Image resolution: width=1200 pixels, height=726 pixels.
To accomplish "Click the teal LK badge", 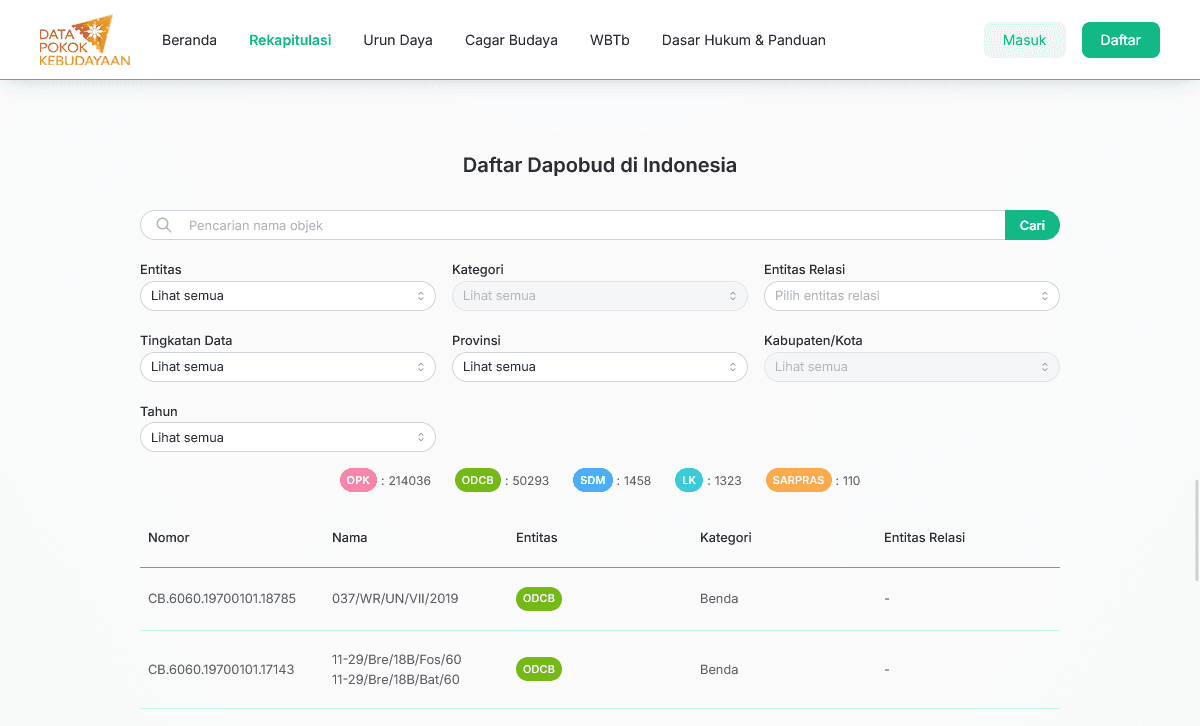I will coord(689,481).
